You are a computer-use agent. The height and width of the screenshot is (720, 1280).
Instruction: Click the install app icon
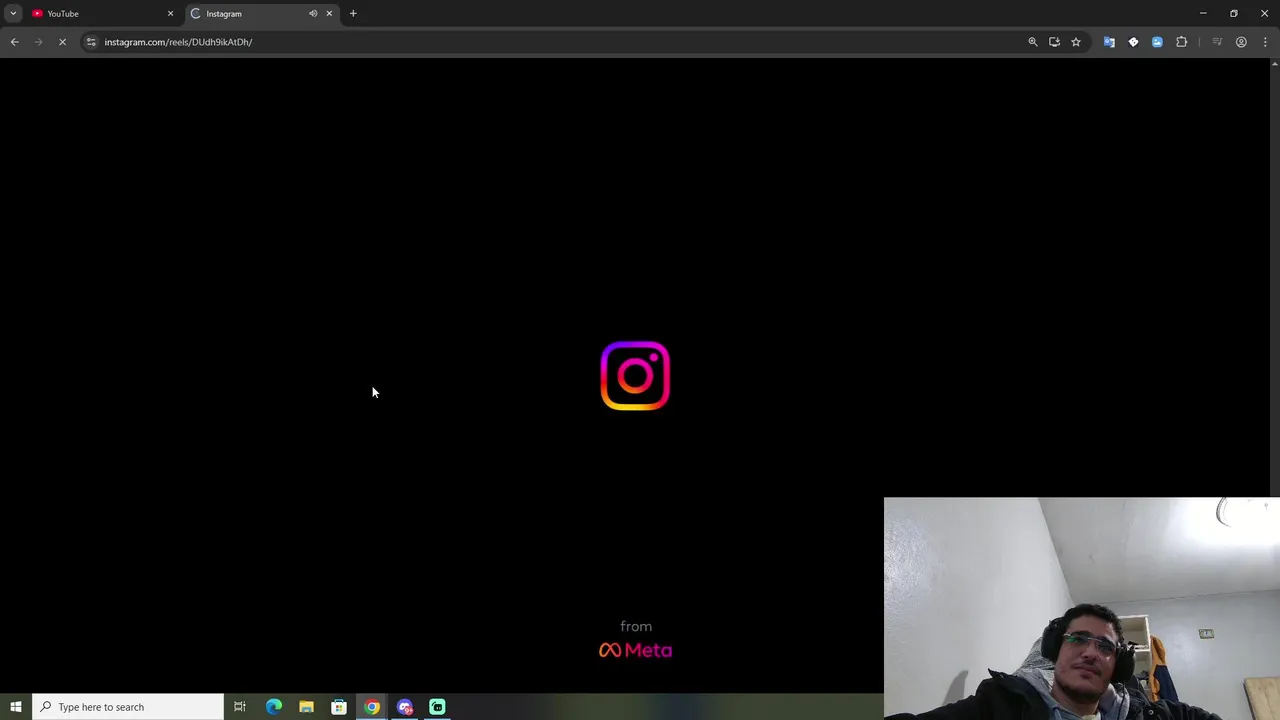(1054, 42)
